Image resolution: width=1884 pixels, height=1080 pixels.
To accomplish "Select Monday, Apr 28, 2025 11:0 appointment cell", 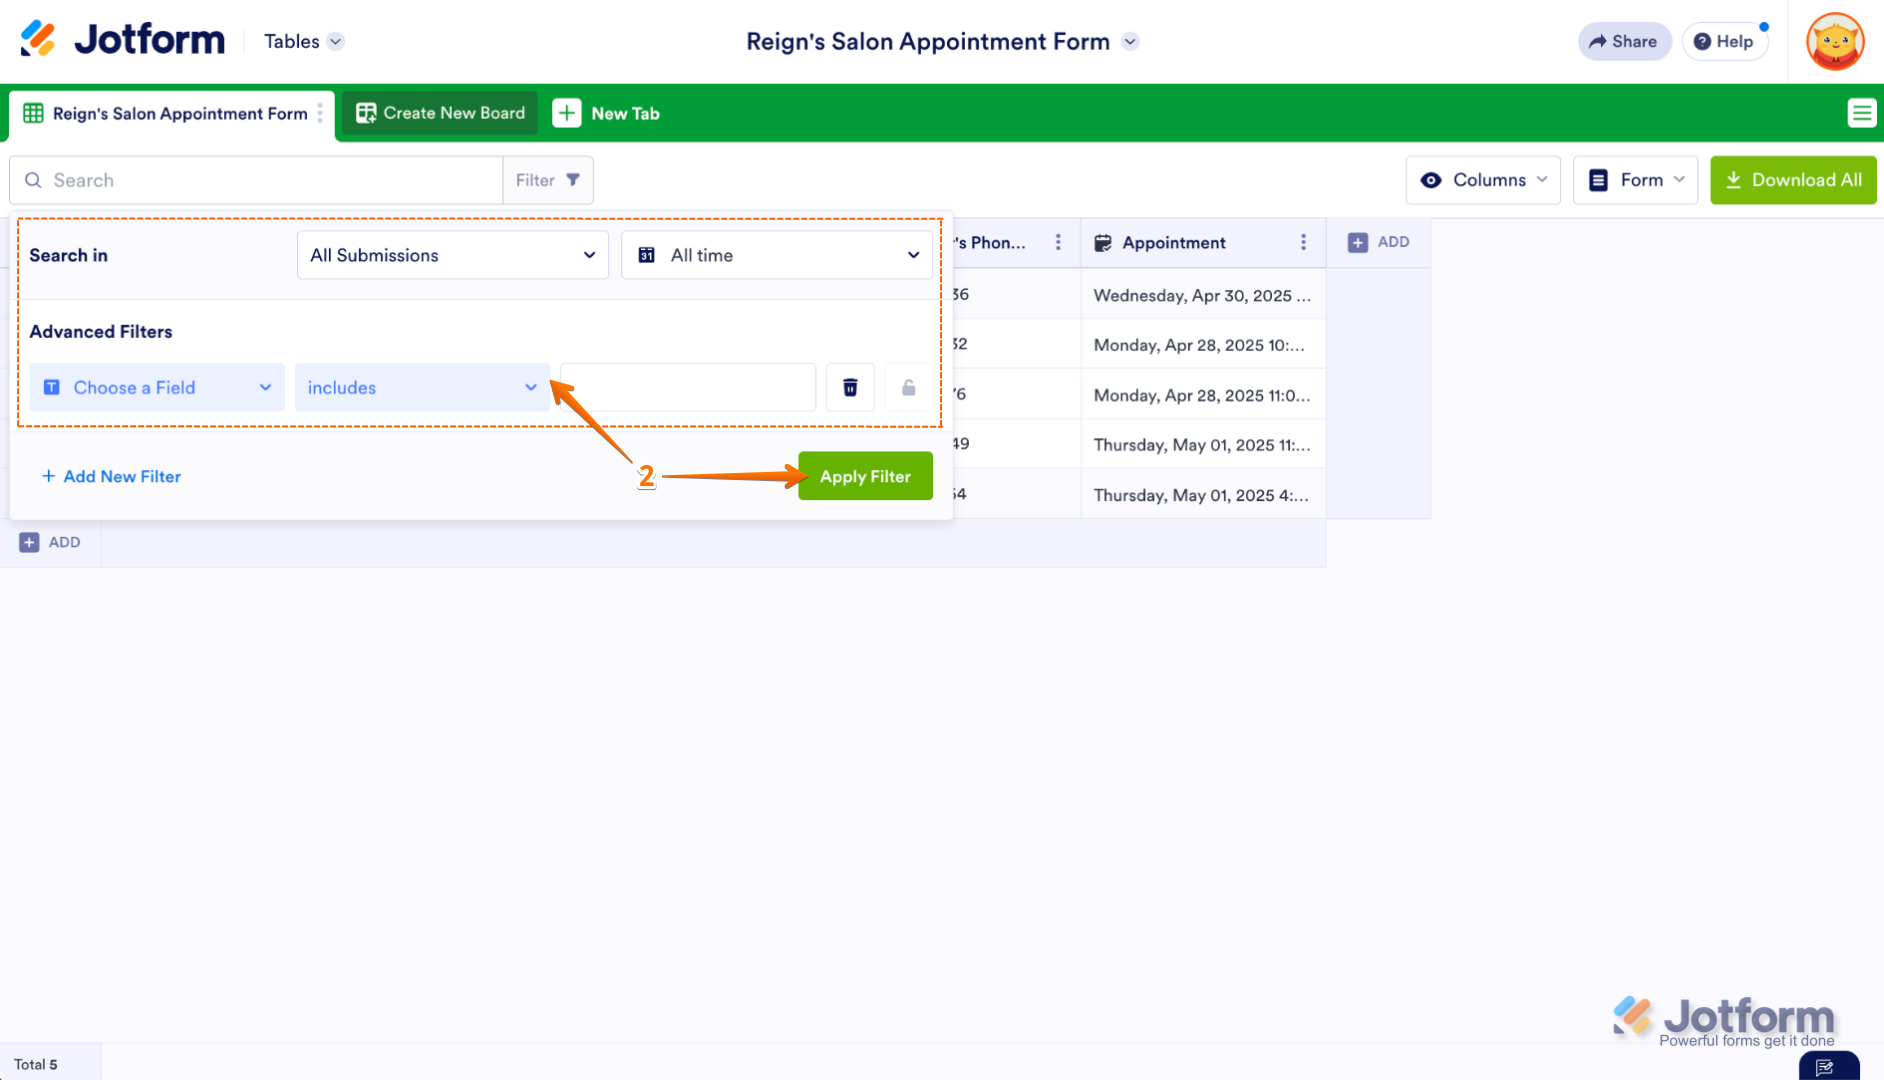I will coord(1203,395).
